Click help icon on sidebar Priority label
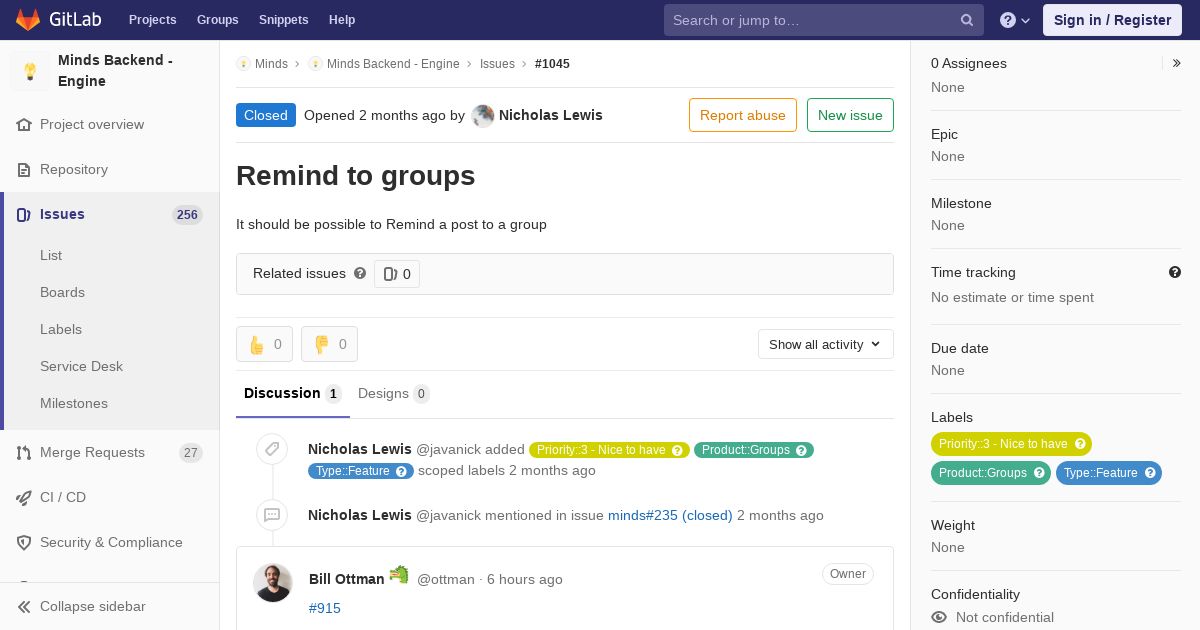 [1080, 444]
